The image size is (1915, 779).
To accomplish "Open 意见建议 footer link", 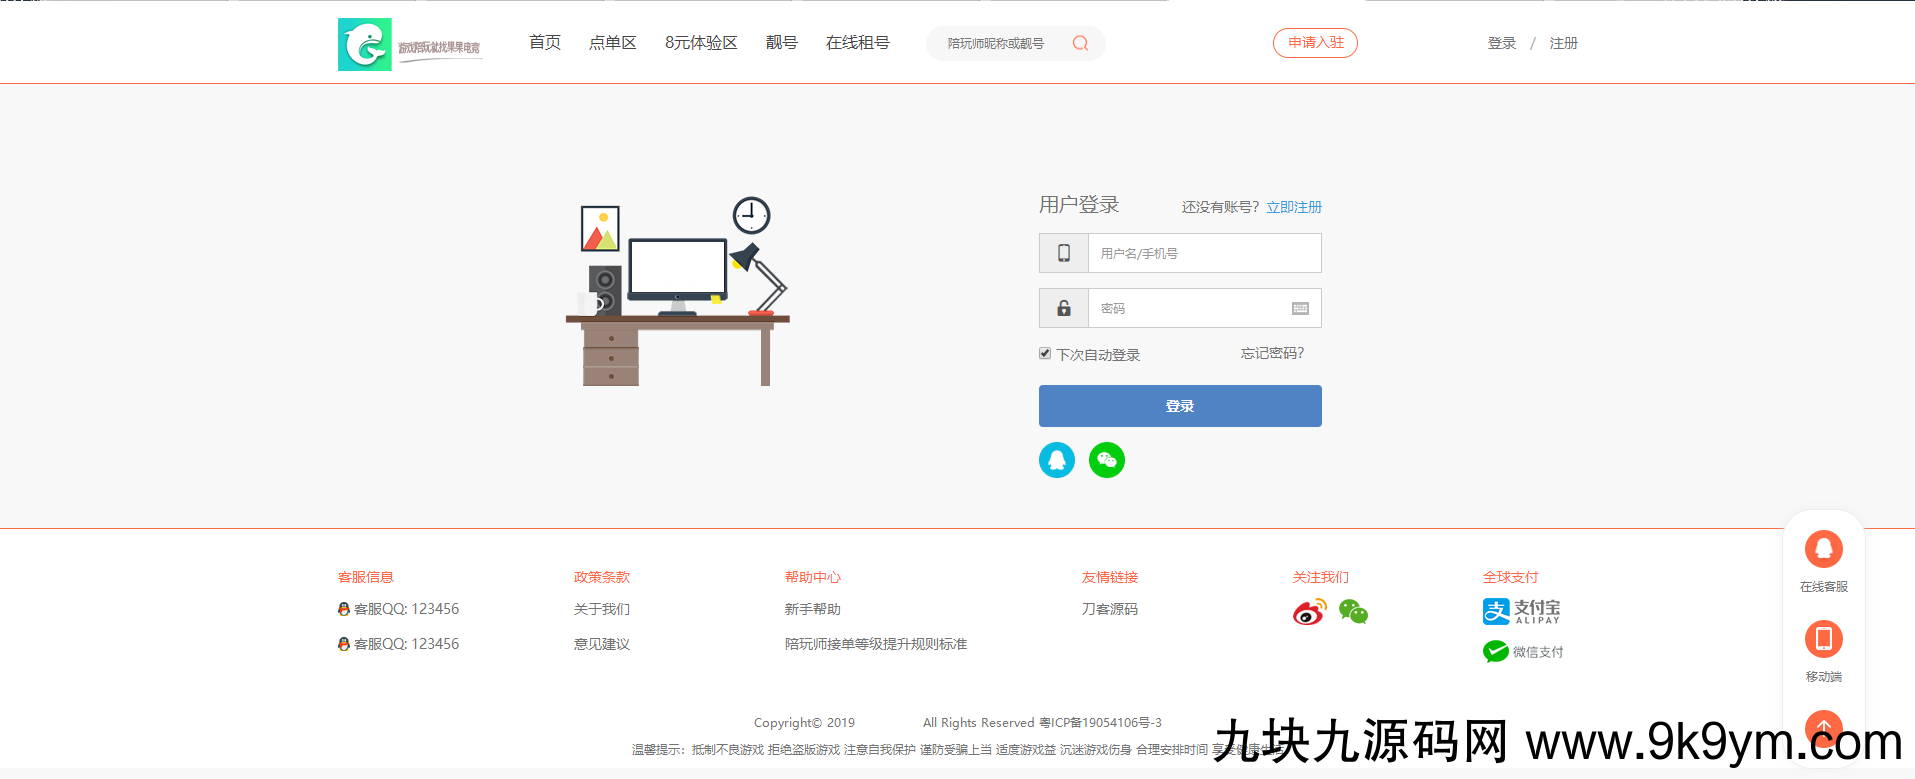I will pyautogui.click(x=602, y=644).
